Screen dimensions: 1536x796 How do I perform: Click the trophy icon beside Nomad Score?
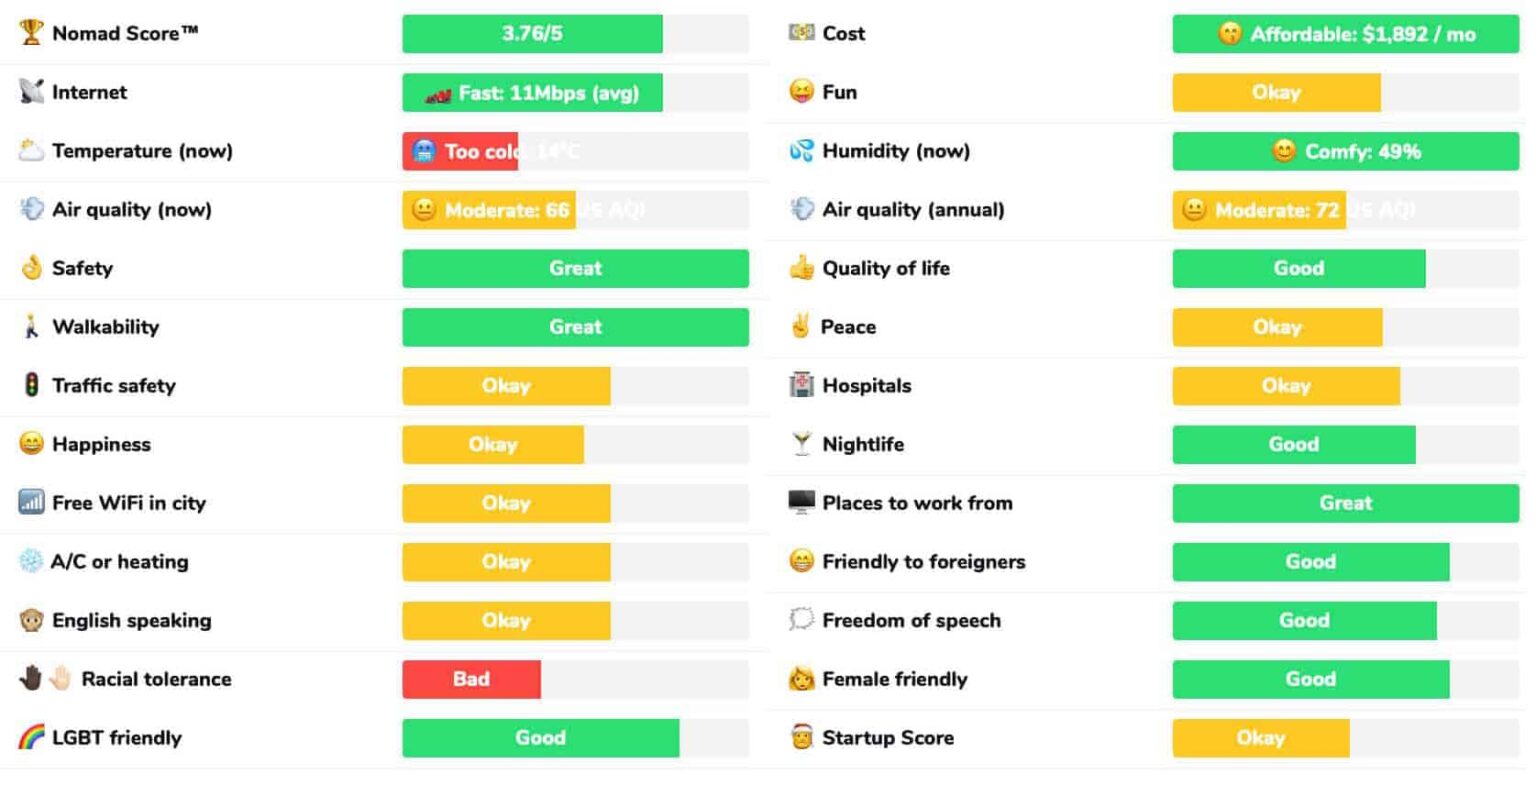[31, 33]
